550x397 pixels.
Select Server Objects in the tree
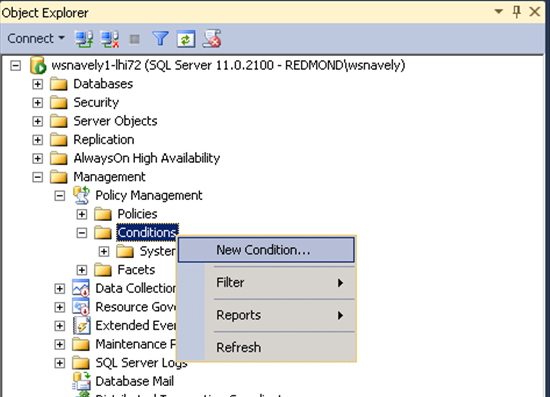click(x=115, y=121)
